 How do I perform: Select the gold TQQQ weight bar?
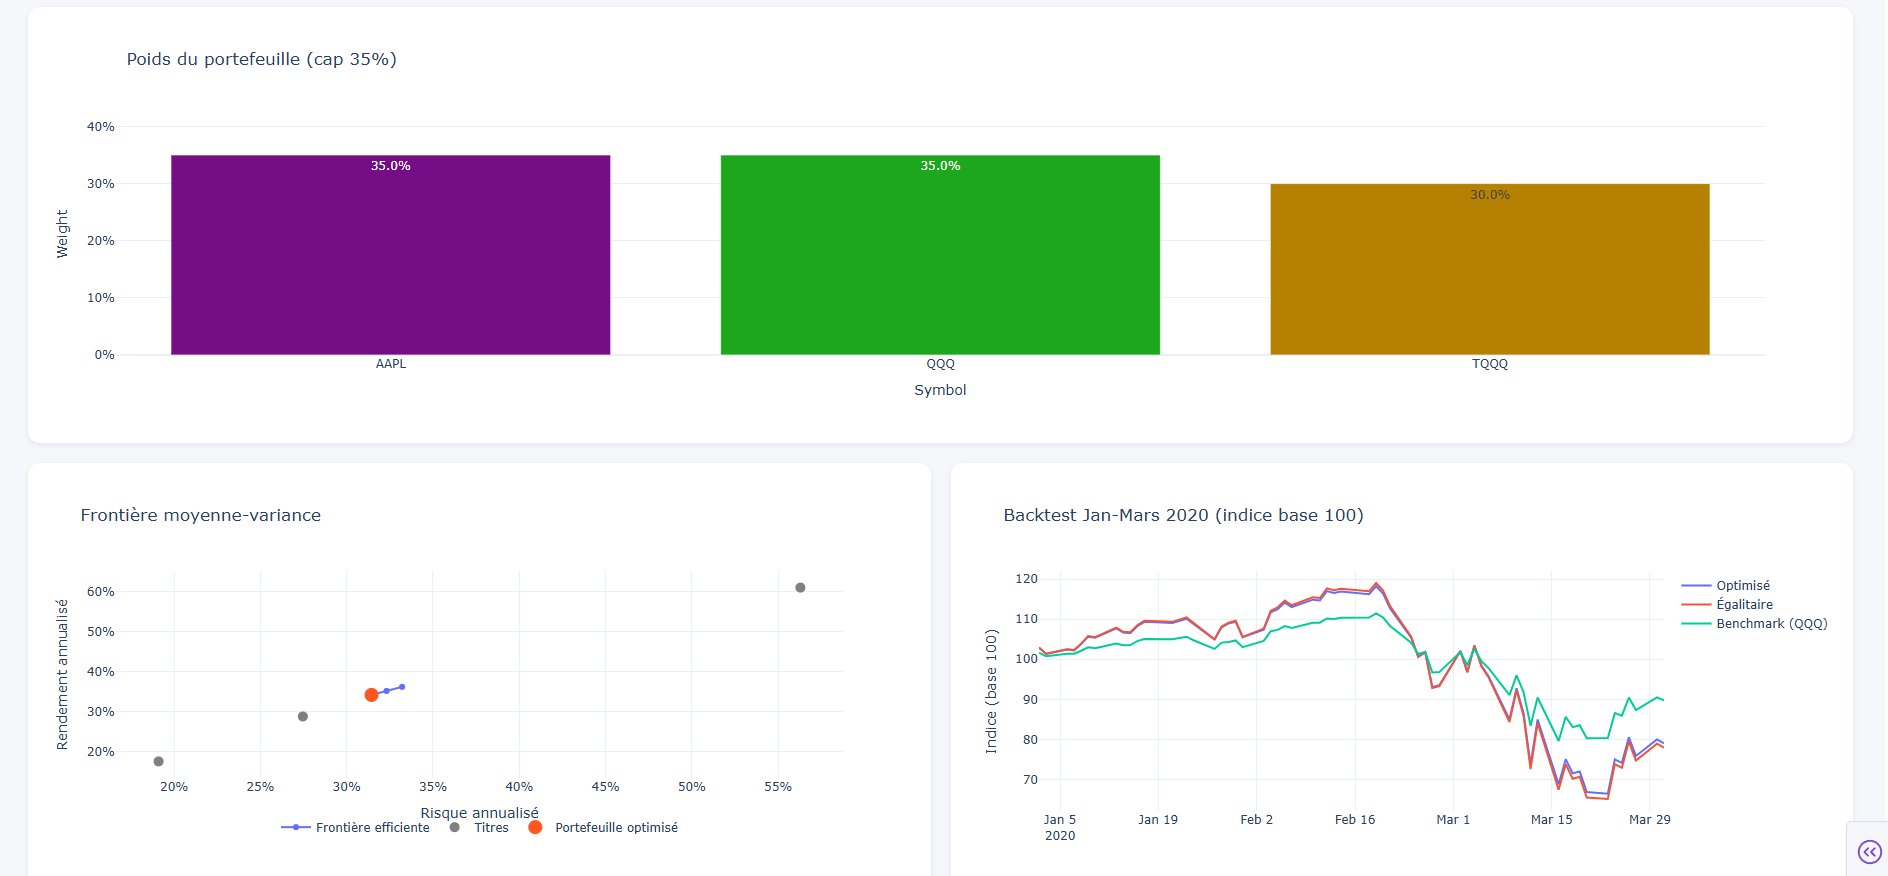pos(1489,269)
